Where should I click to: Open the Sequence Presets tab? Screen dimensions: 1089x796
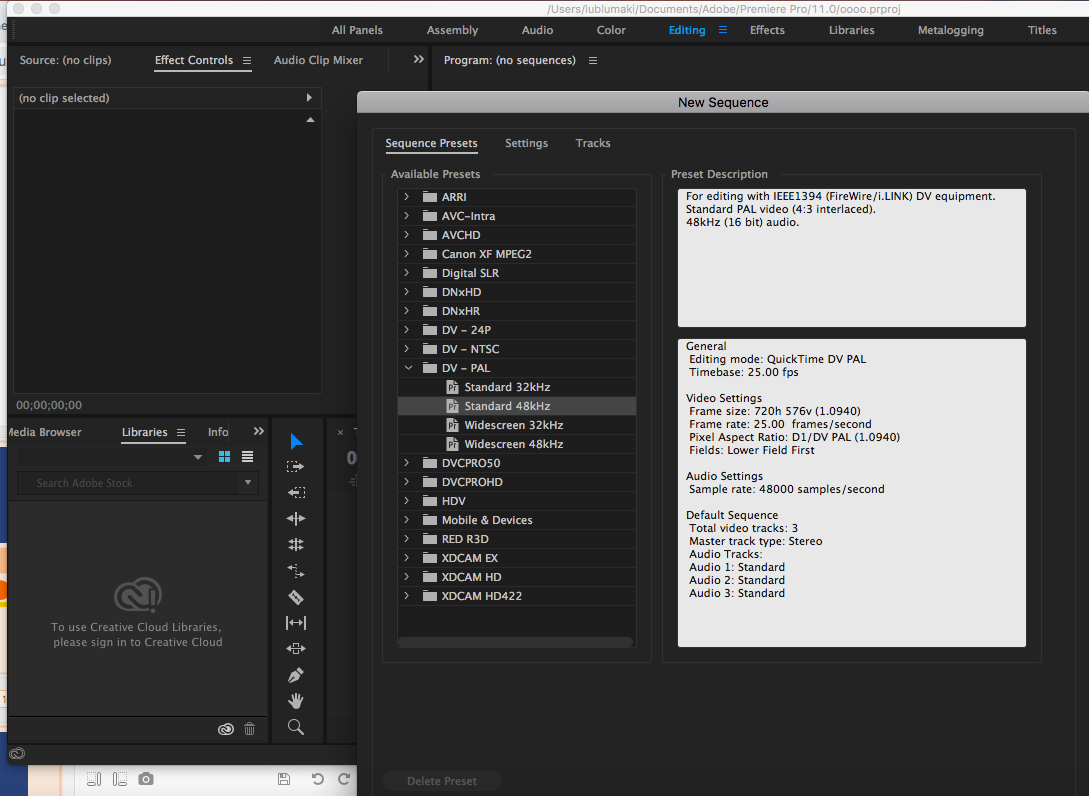(x=431, y=143)
